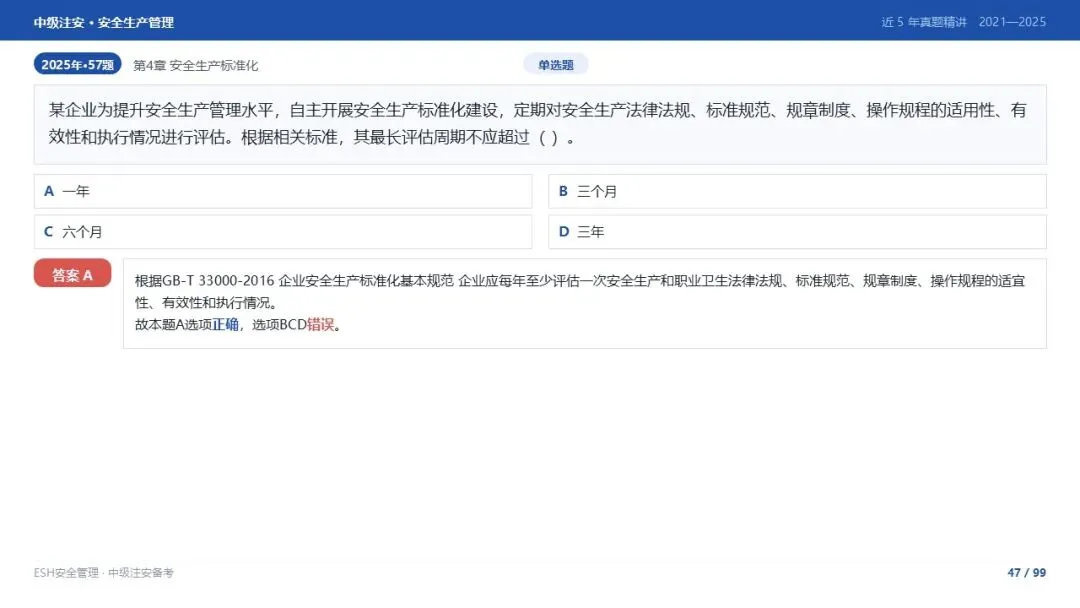Select answer option B 三个月
This screenshot has width=1080, height=608.
pos(797,191)
